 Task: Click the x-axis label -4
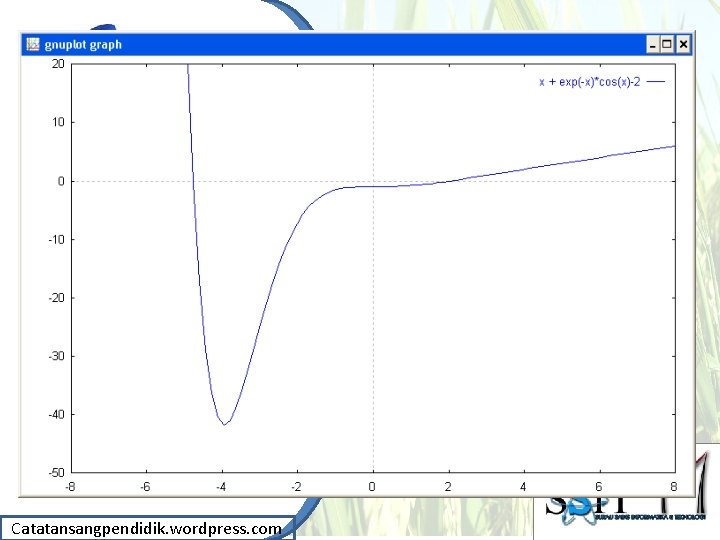click(x=221, y=487)
